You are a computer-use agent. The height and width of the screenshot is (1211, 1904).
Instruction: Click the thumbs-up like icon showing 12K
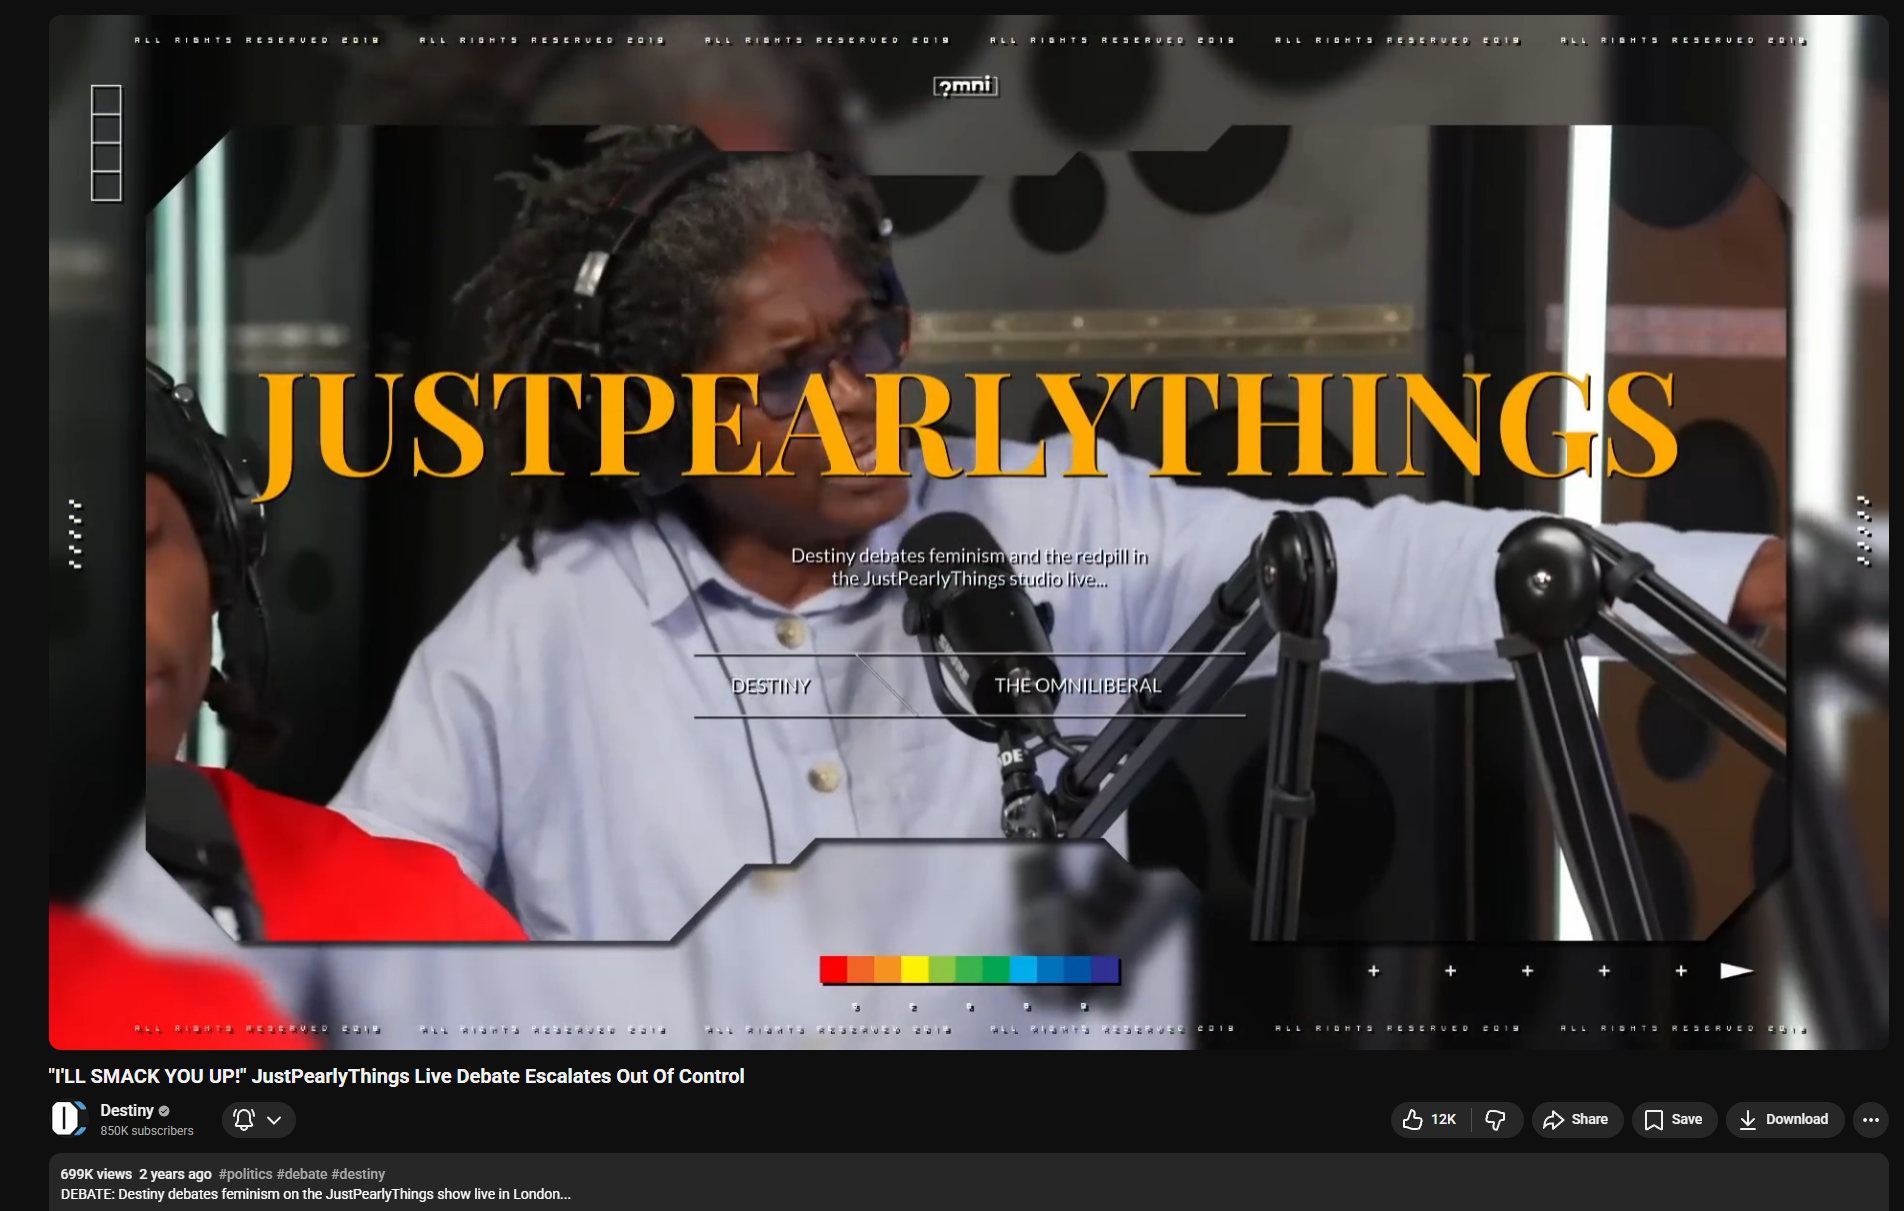(1416, 1119)
